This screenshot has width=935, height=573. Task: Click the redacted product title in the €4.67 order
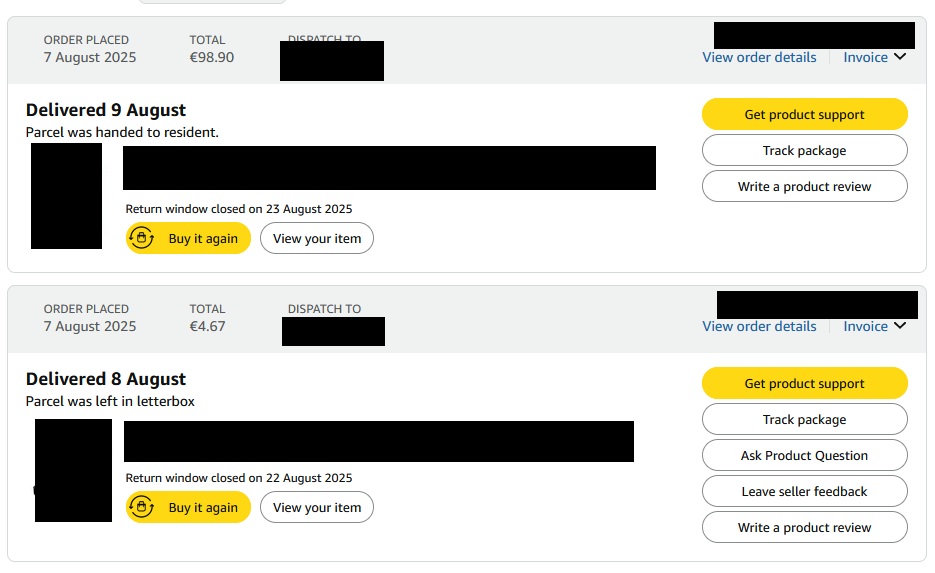click(x=378, y=441)
